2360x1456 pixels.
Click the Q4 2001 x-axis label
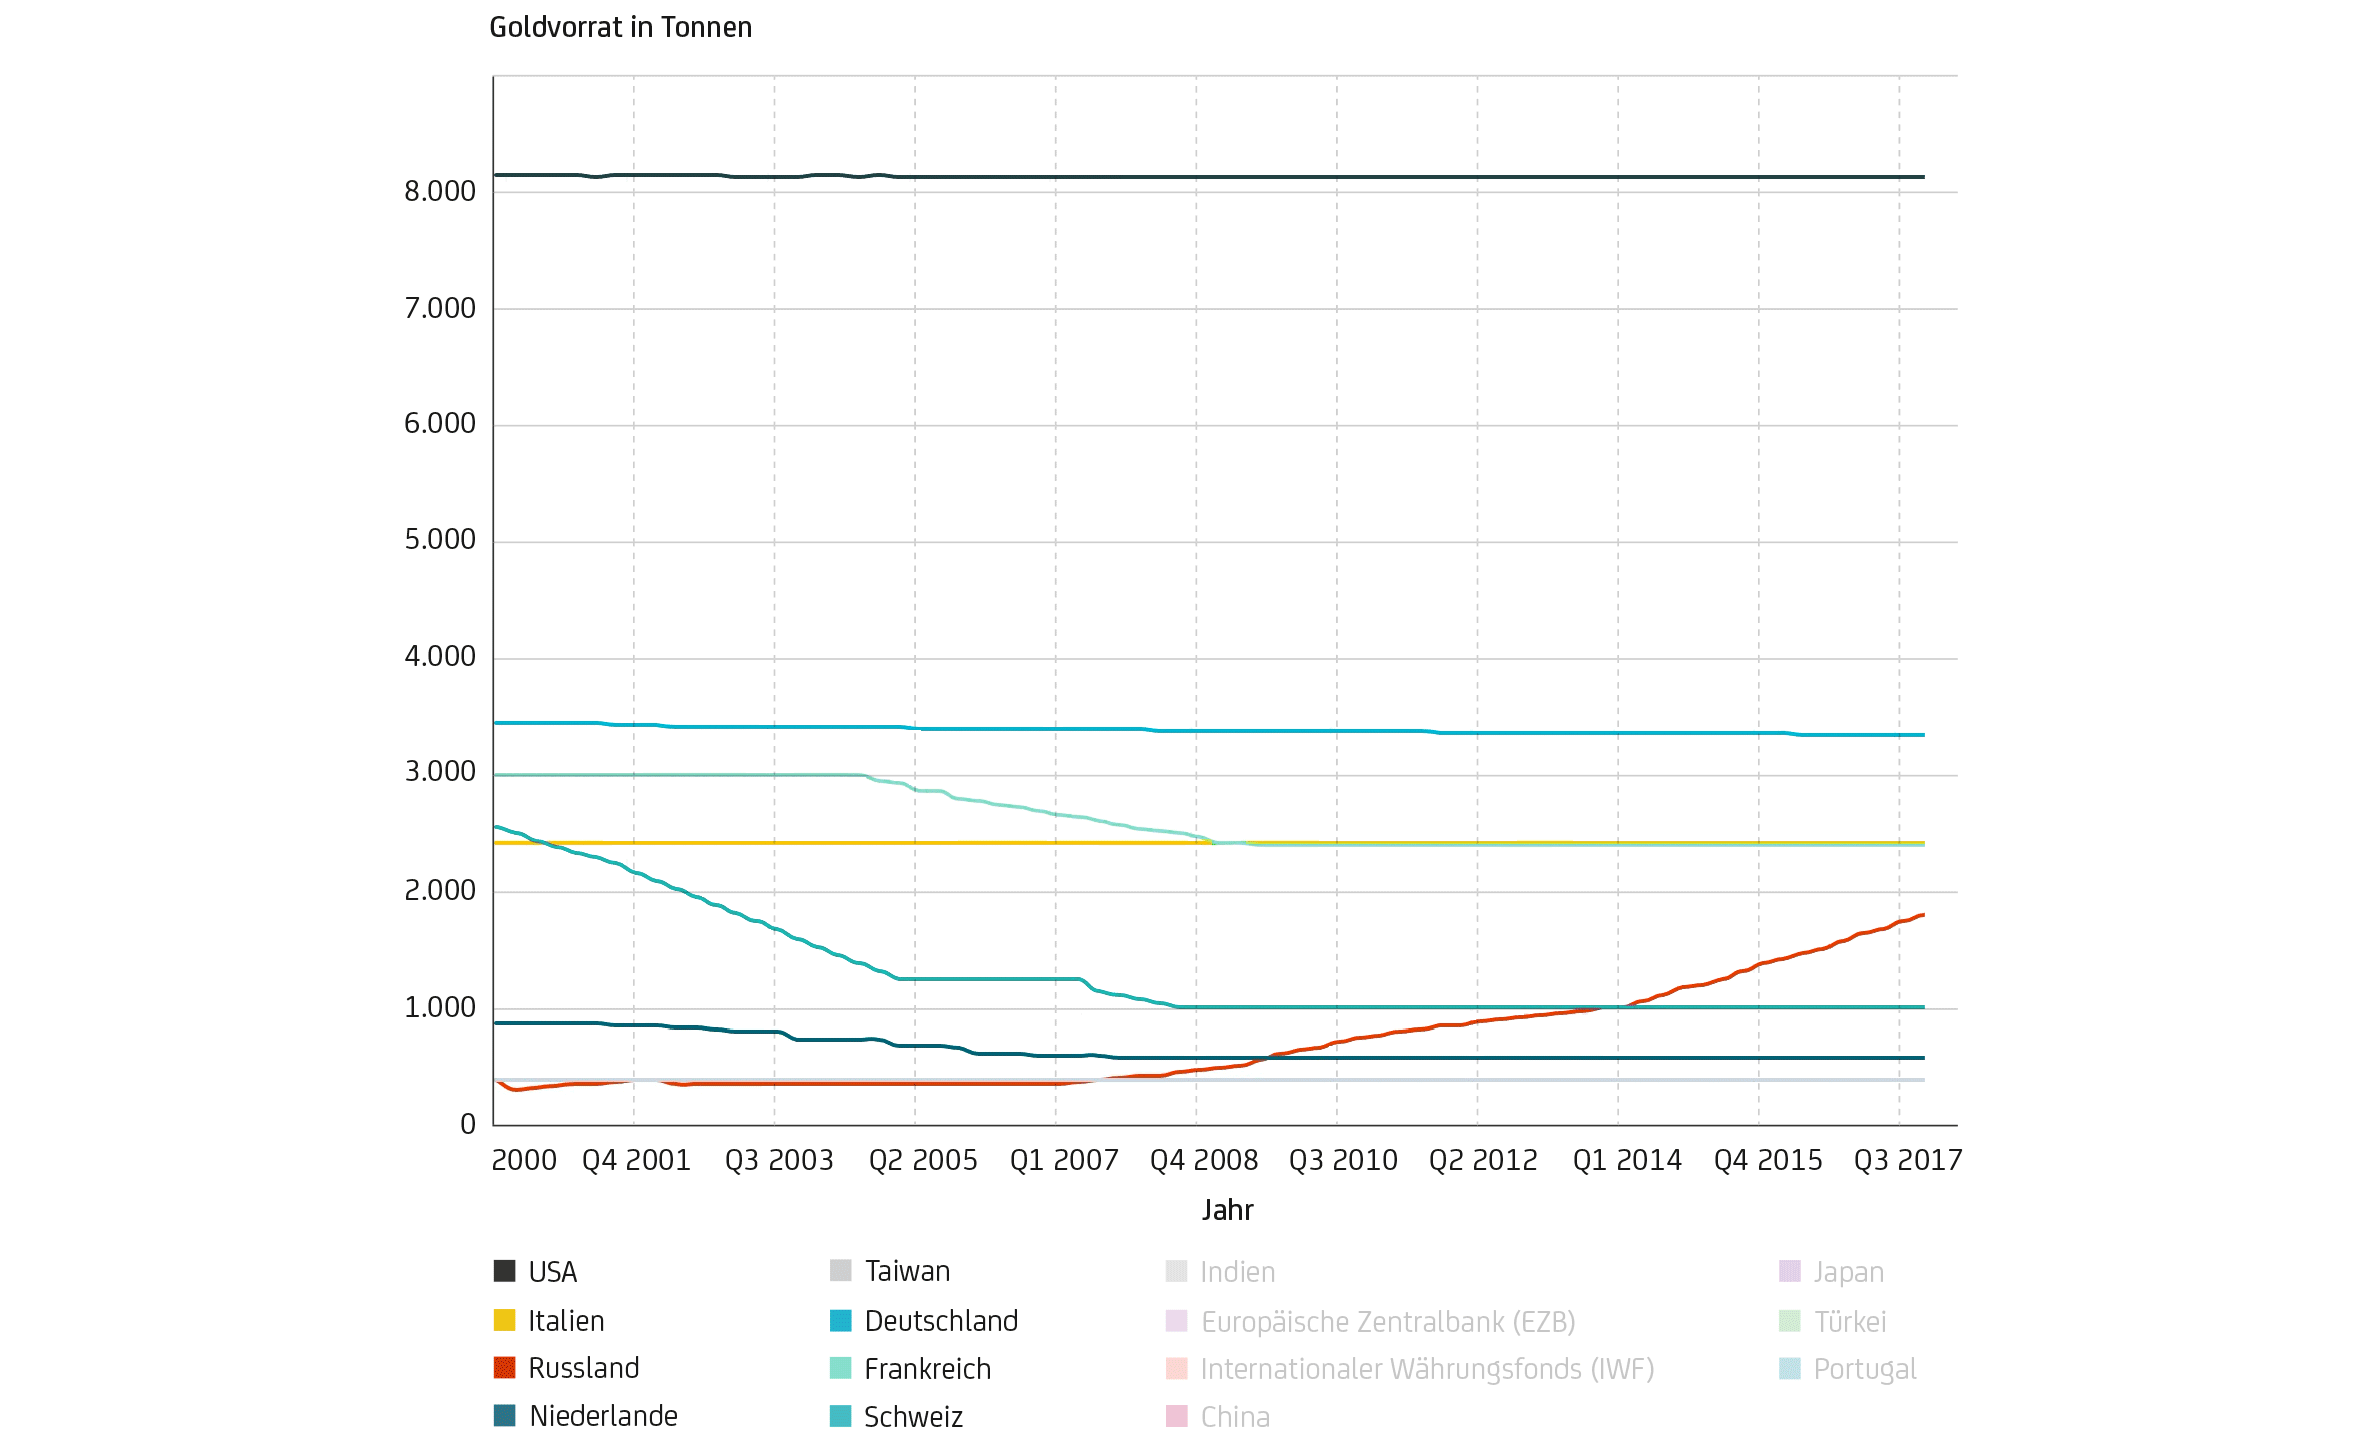click(x=637, y=1160)
